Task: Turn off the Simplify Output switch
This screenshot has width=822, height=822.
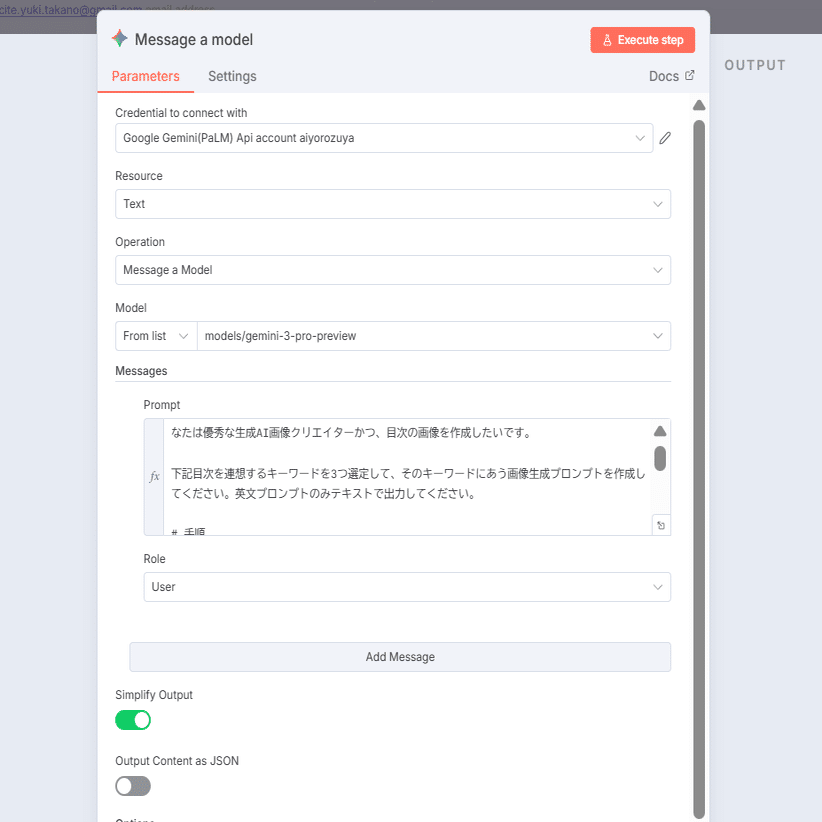Action: pyautogui.click(x=133, y=720)
